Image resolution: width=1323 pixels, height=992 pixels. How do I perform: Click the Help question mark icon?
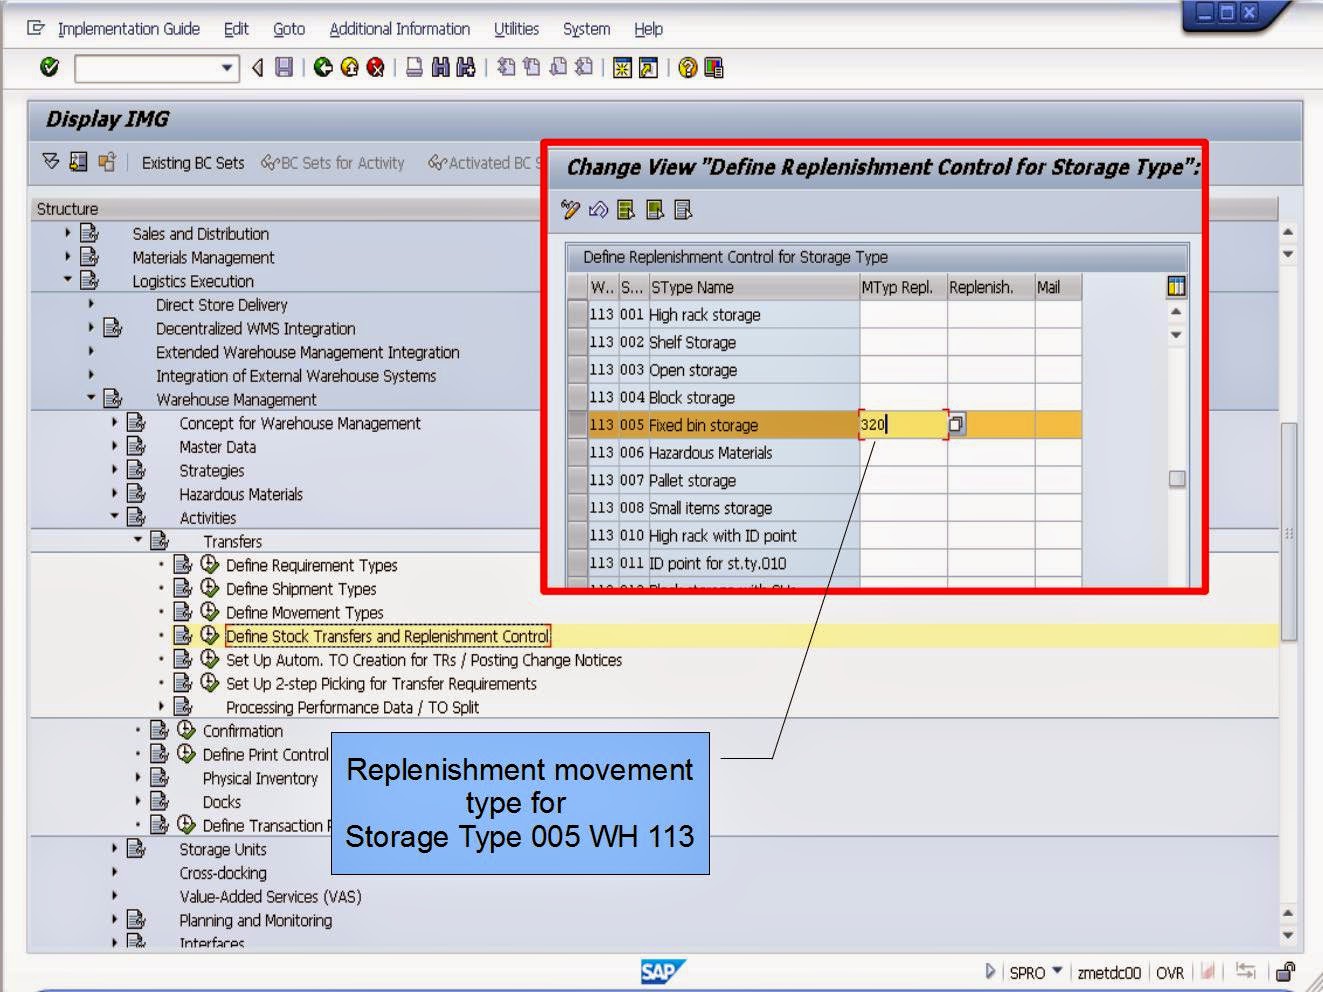[x=688, y=67]
